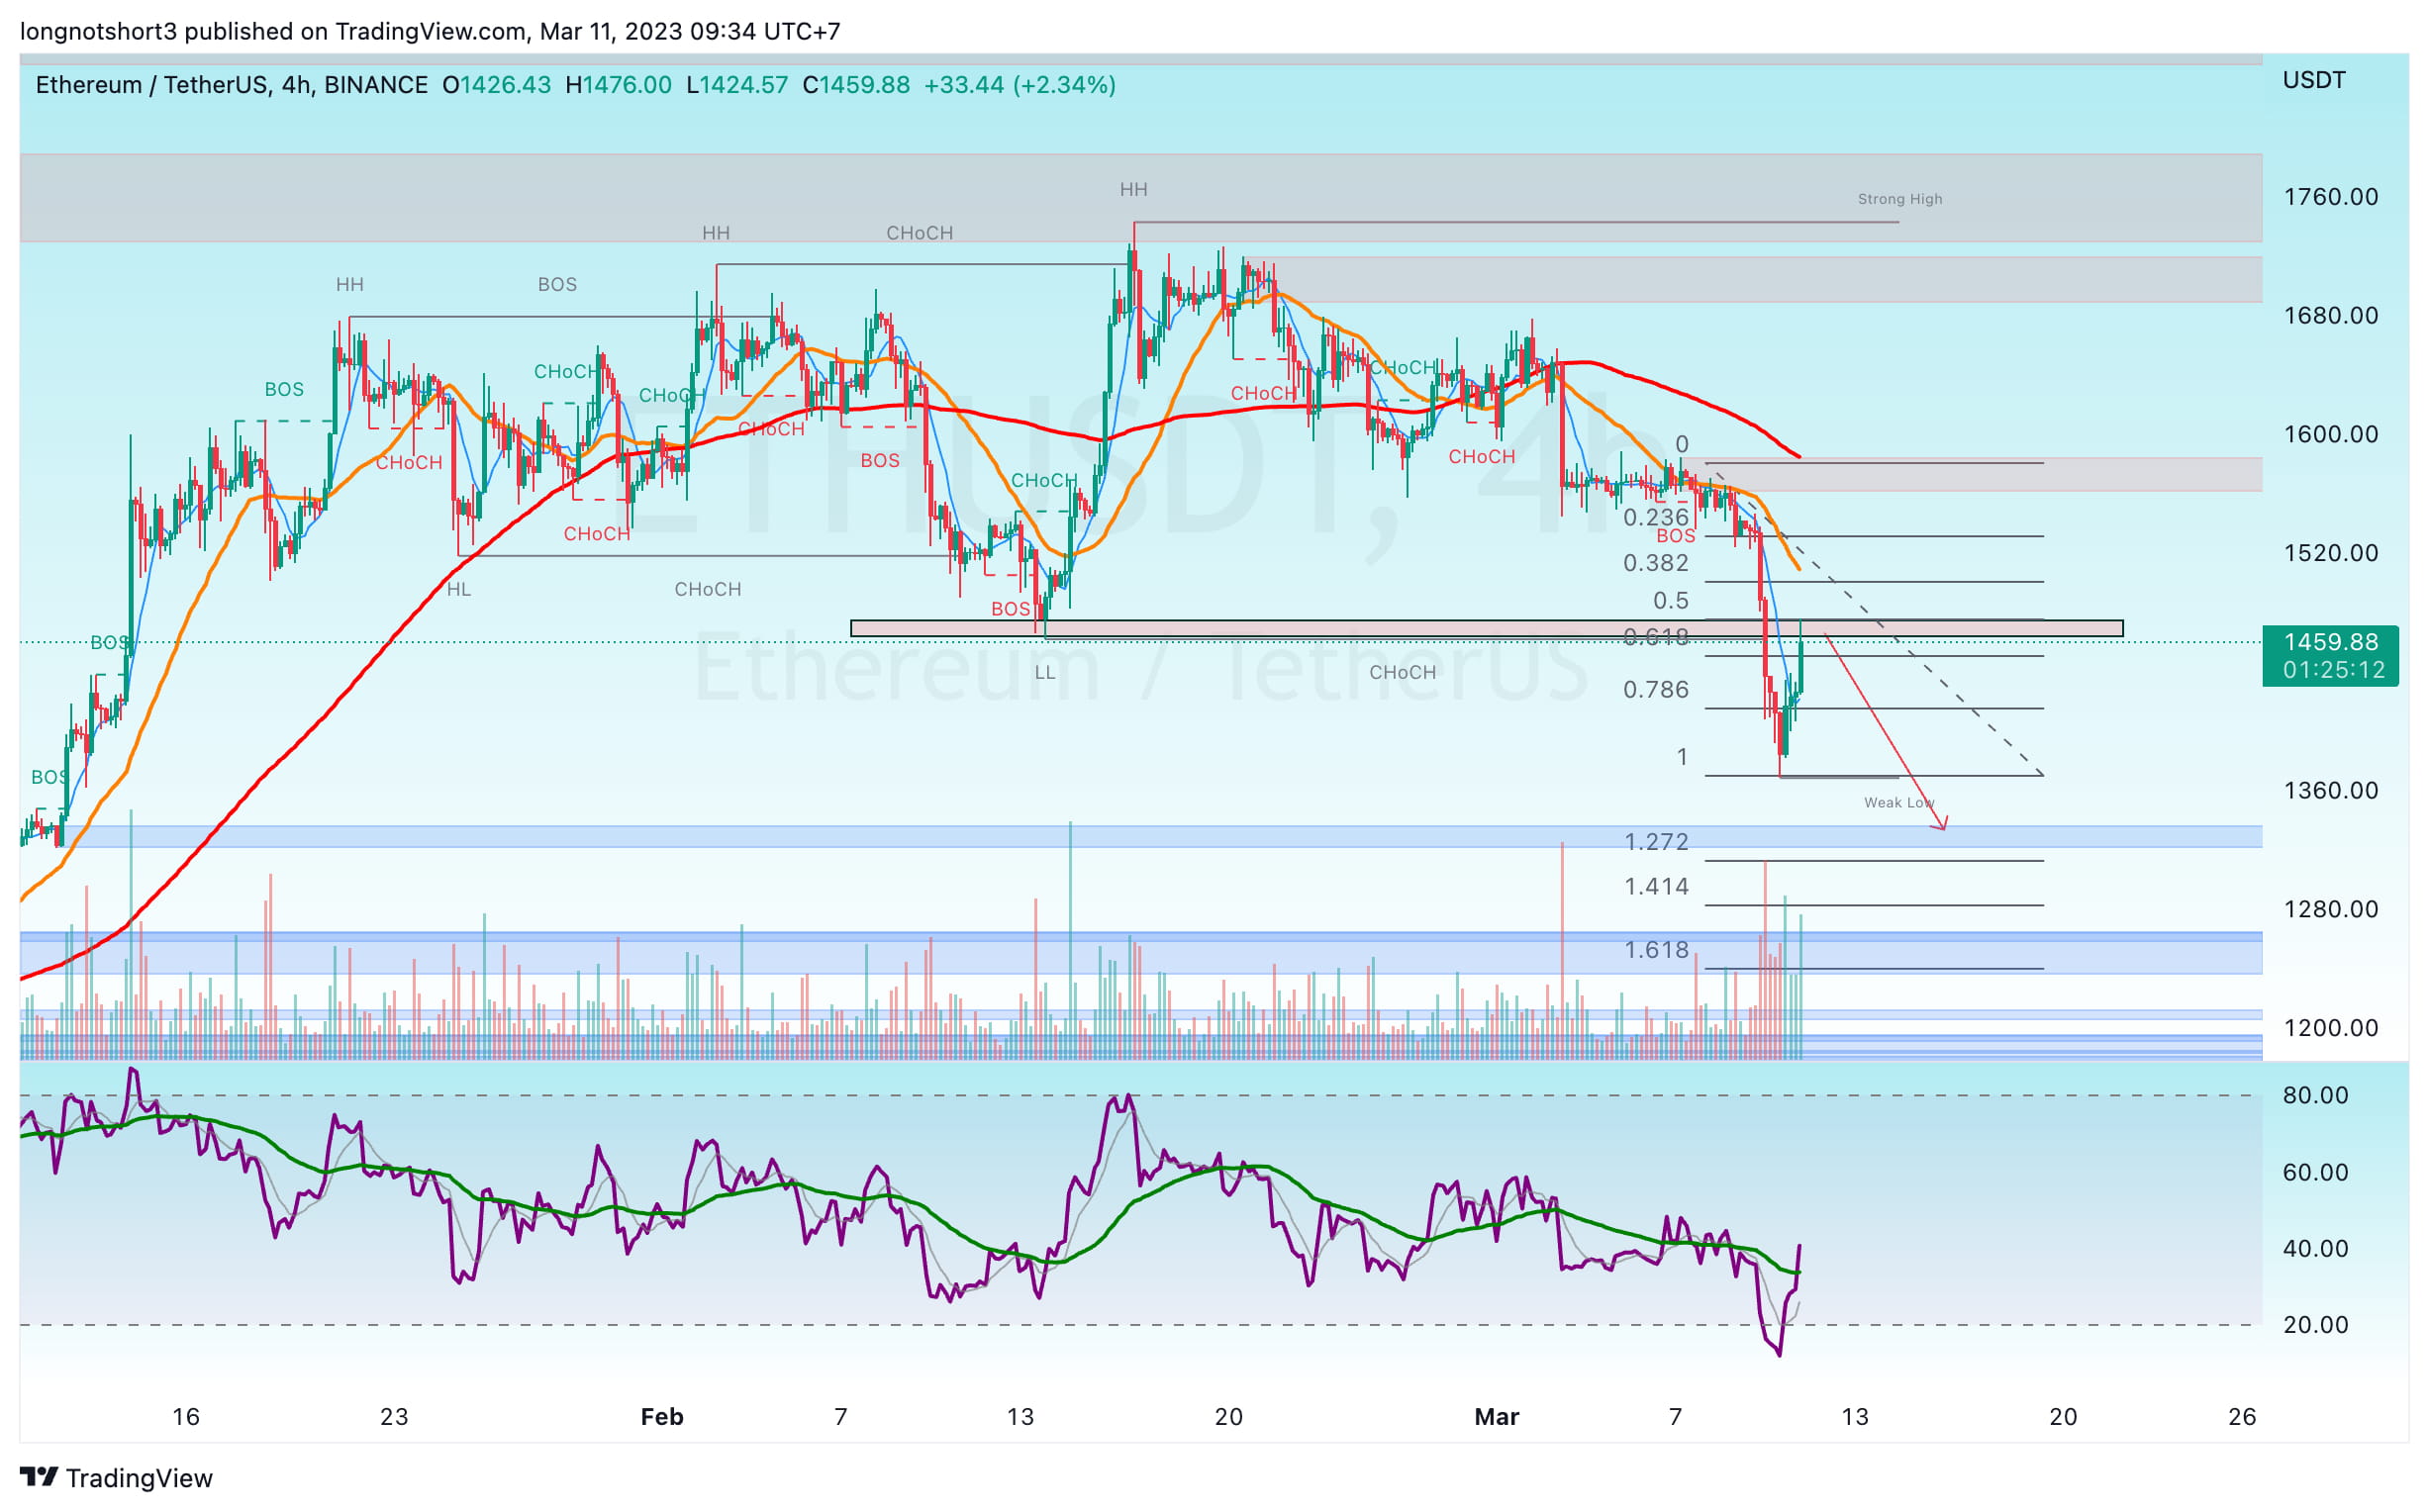Click the LL swing label
This screenshot has width=2429, height=1512.
point(1045,673)
